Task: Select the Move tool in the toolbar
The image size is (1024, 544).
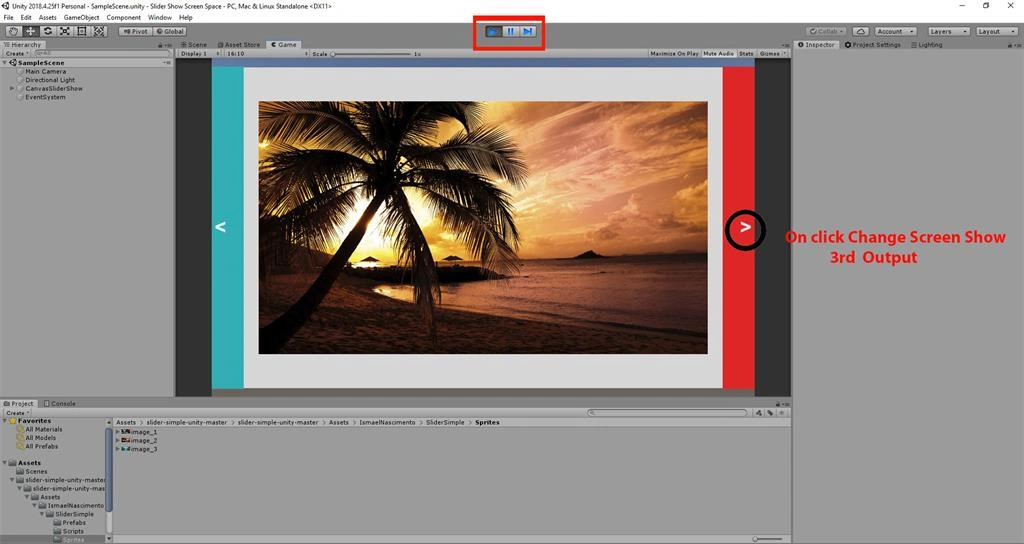Action: [31, 31]
